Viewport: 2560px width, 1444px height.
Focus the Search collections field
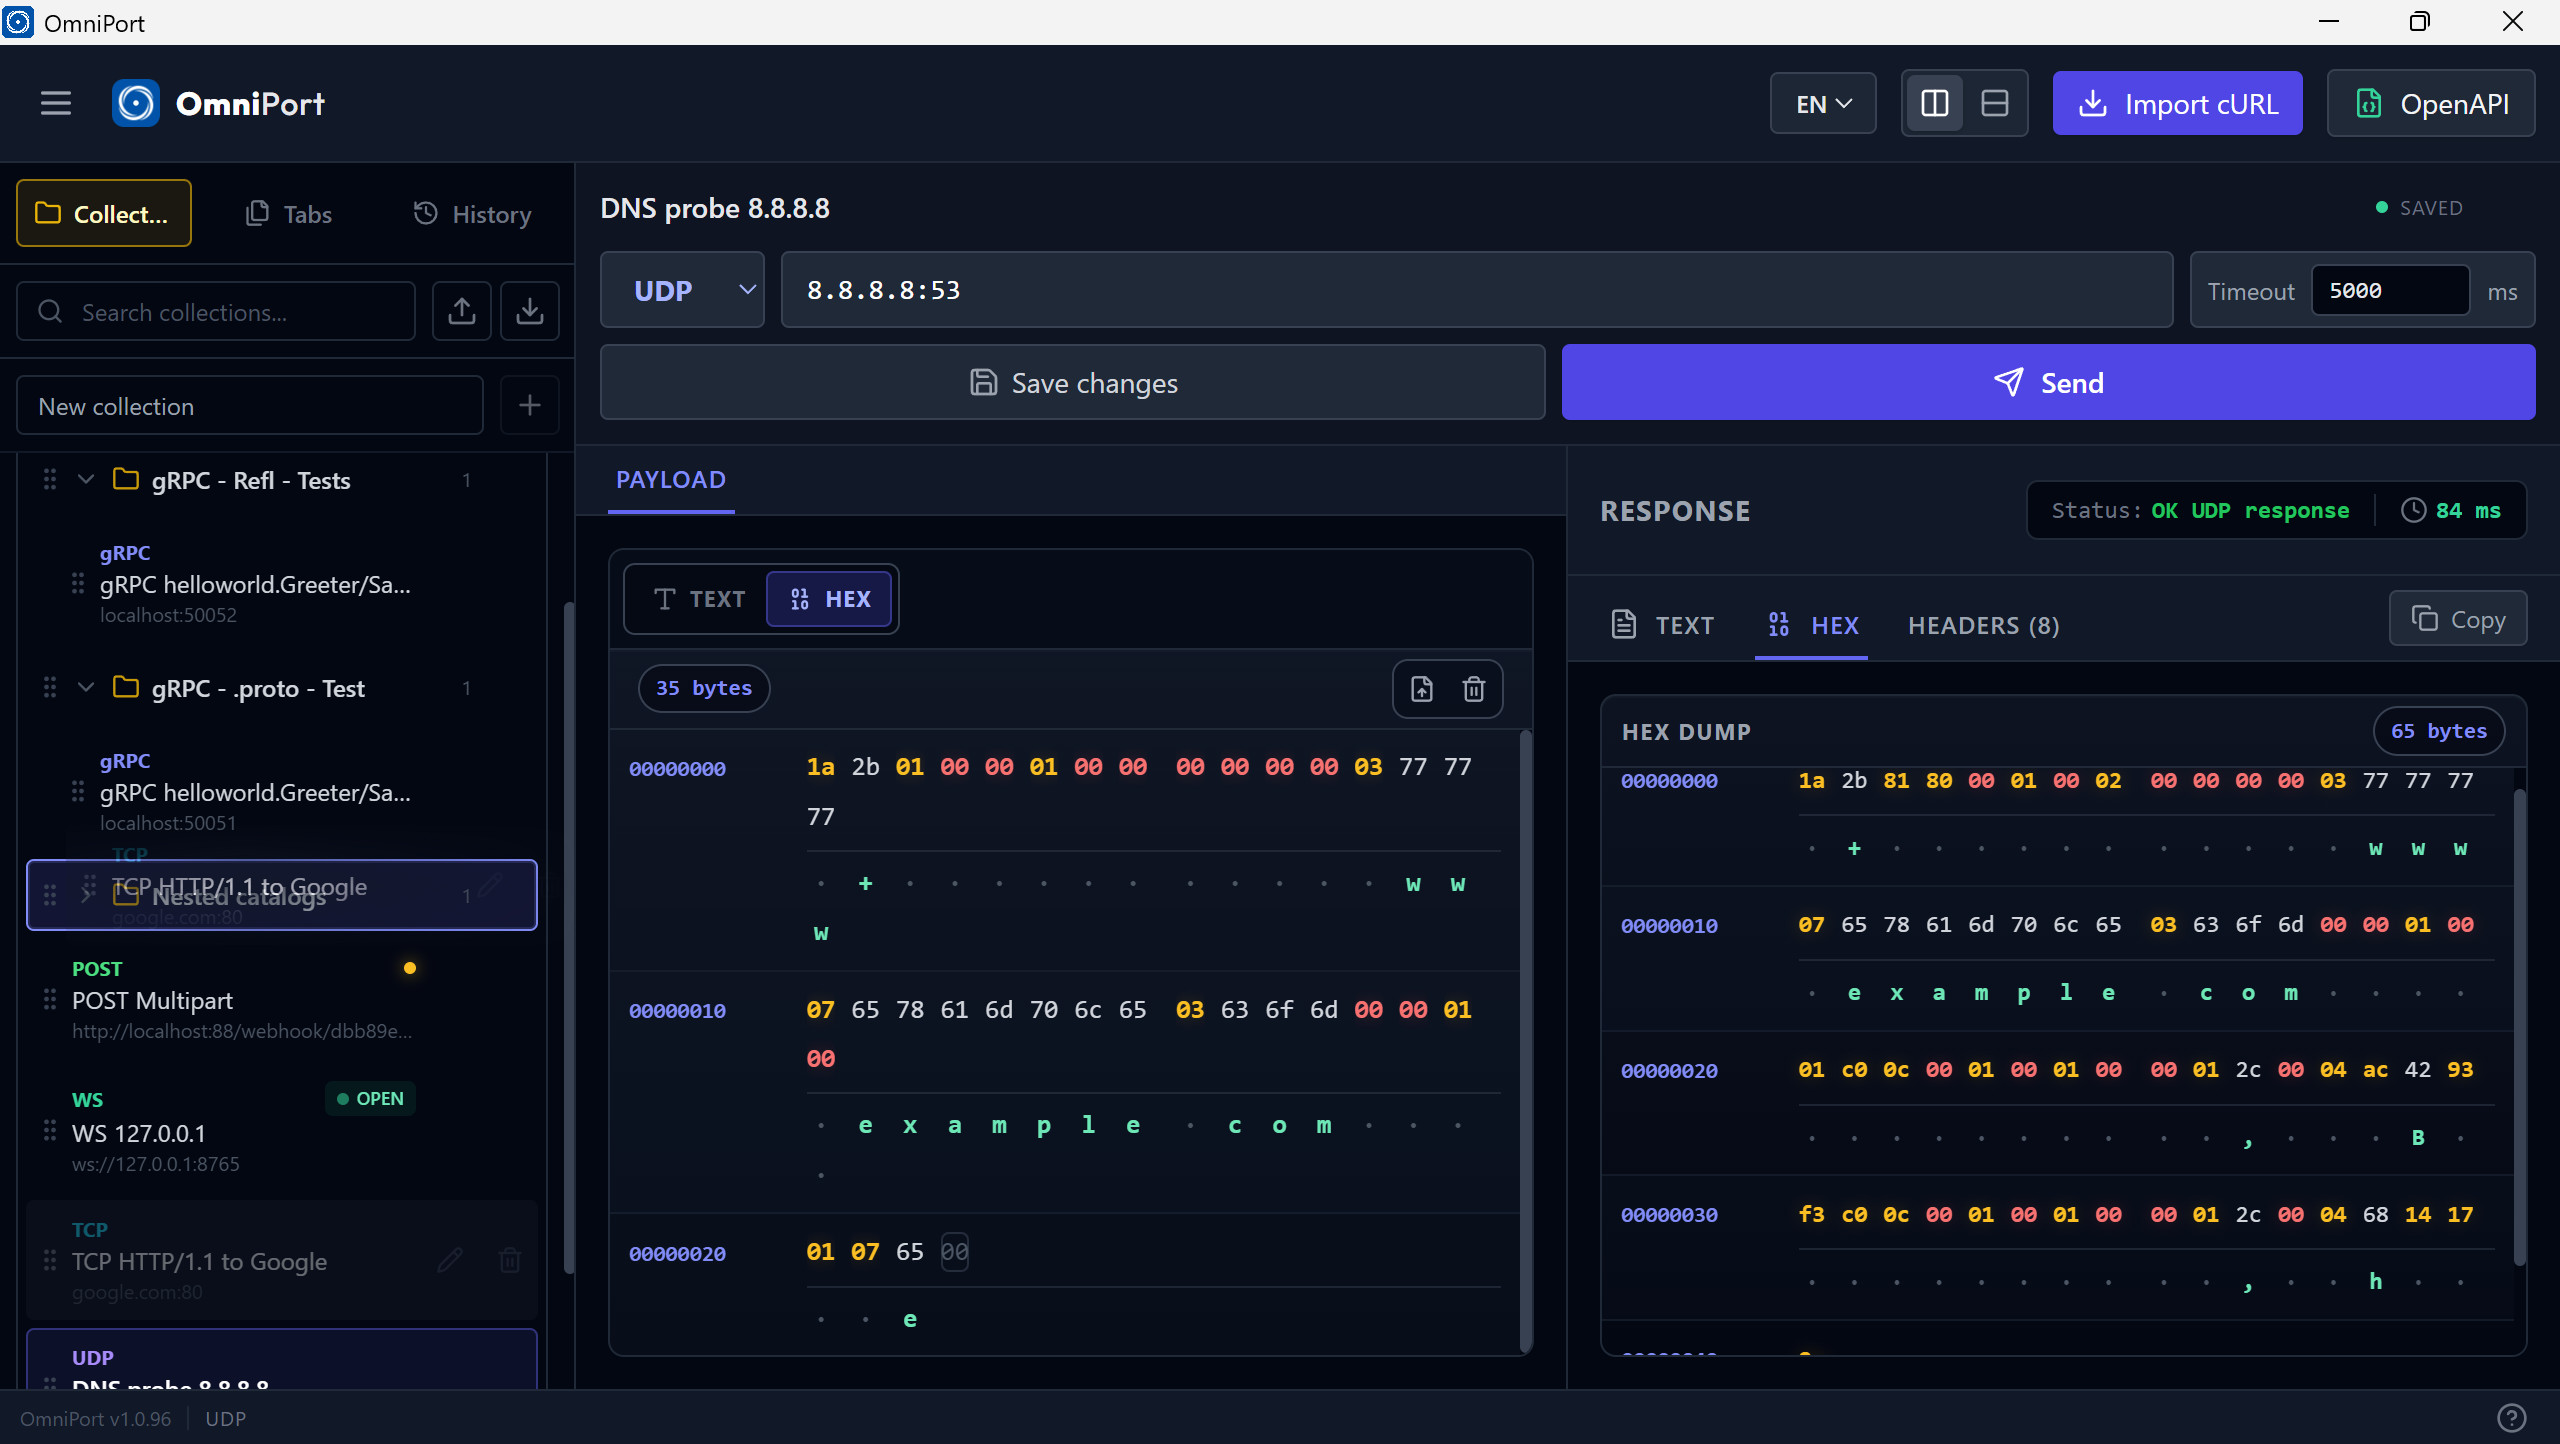(x=216, y=312)
